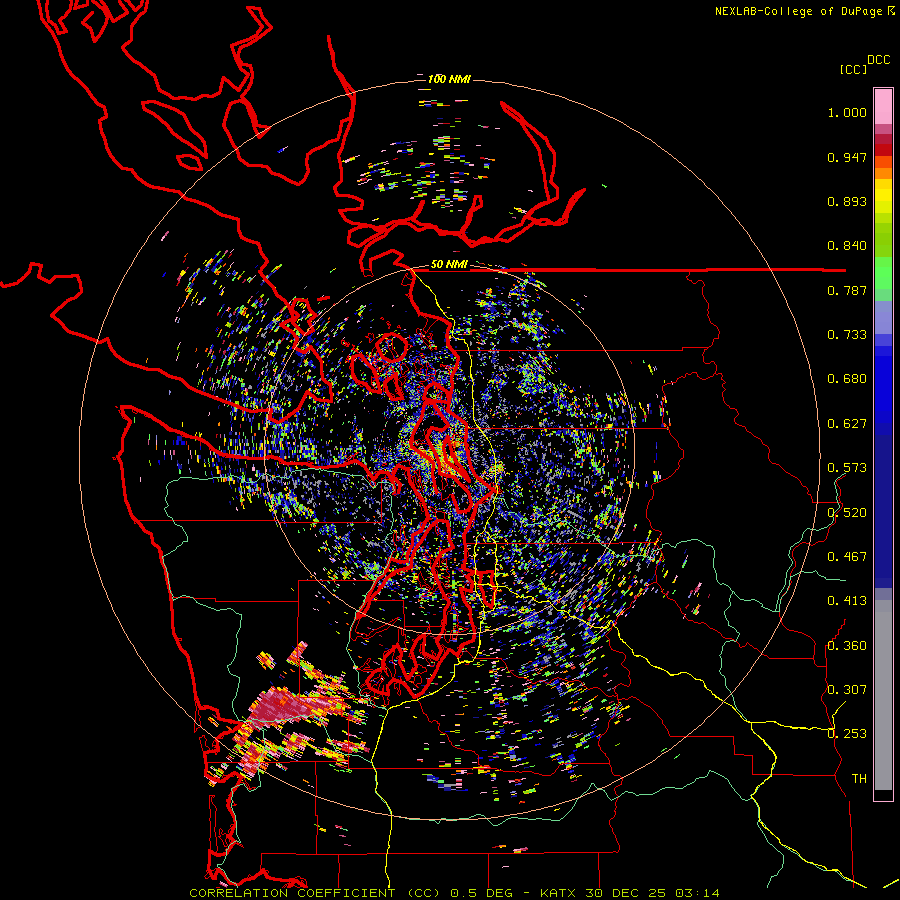
Task: Click the 03:14 timestamp
Action: pos(697,893)
